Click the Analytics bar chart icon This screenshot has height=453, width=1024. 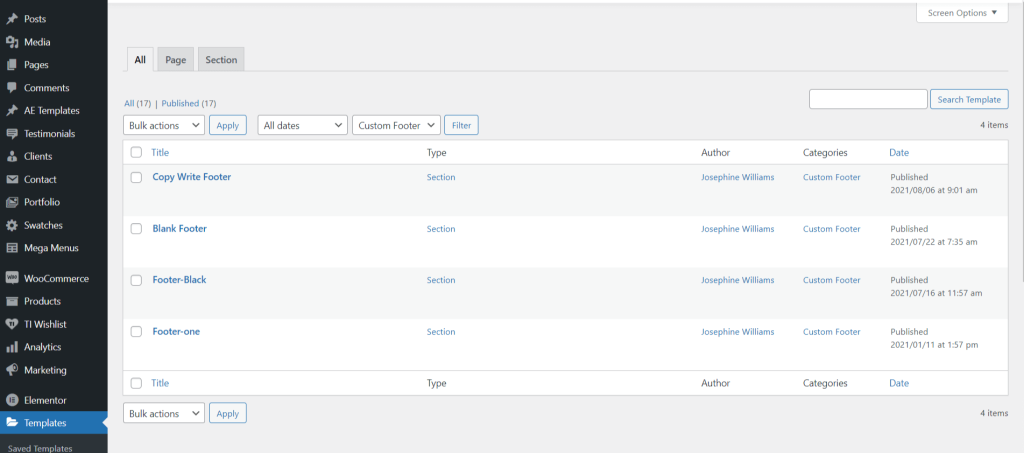pyautogui.click(x=12, y=347)
